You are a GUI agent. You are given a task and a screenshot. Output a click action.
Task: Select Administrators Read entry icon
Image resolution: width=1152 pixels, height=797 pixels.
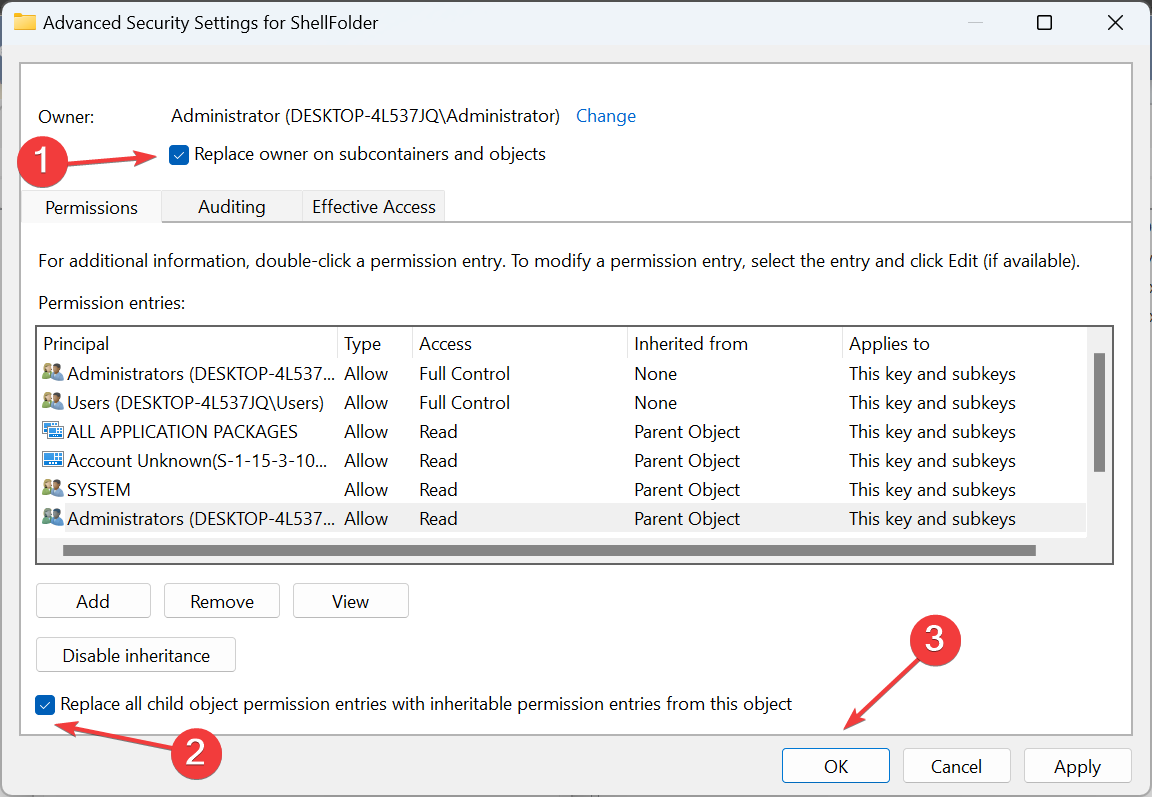click(53, 519)
